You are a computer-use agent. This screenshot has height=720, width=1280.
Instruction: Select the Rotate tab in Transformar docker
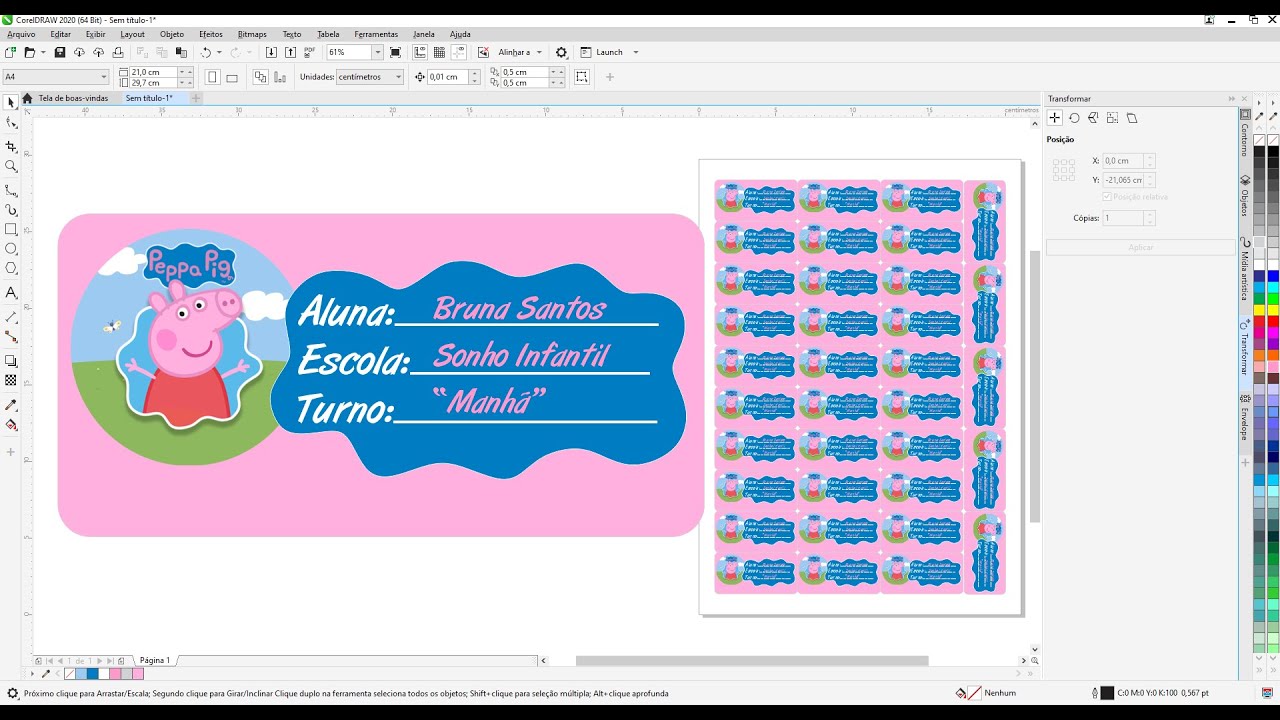[x=1074, y=118]
